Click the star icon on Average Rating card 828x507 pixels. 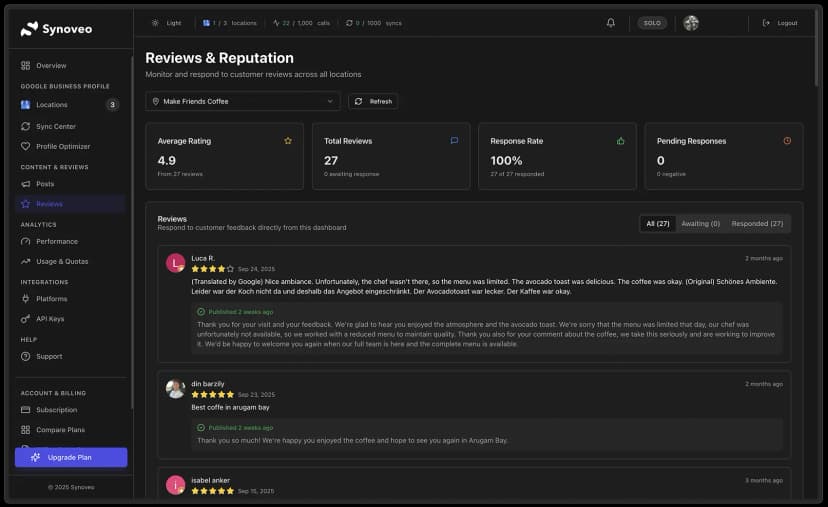tap(288, 141)
